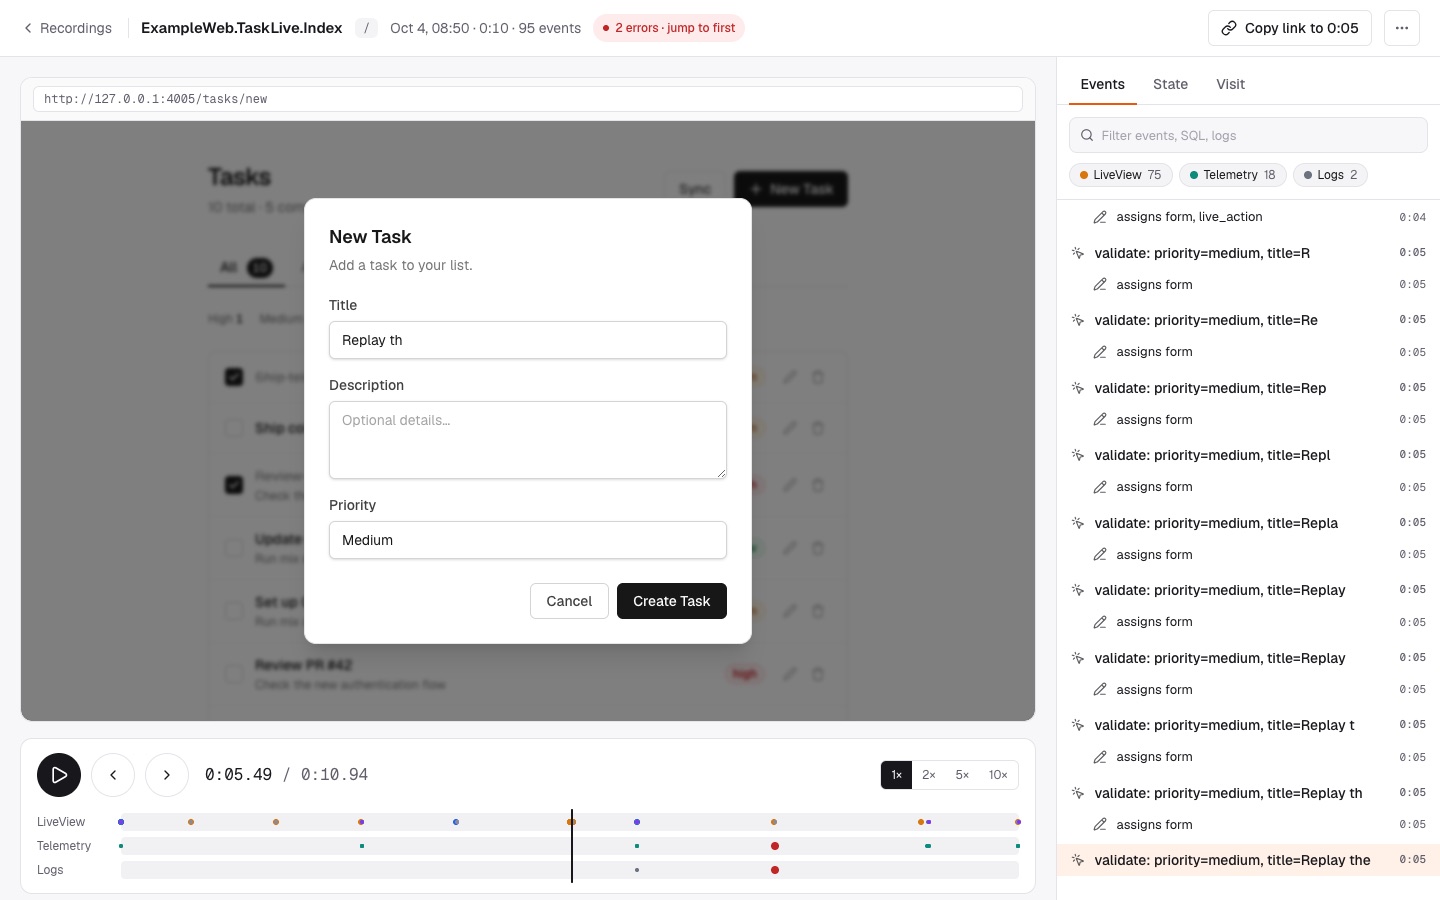Select assigns form, live_action event
The height and width of the screenshot is (900, 1440).
tap(1248, 217)
